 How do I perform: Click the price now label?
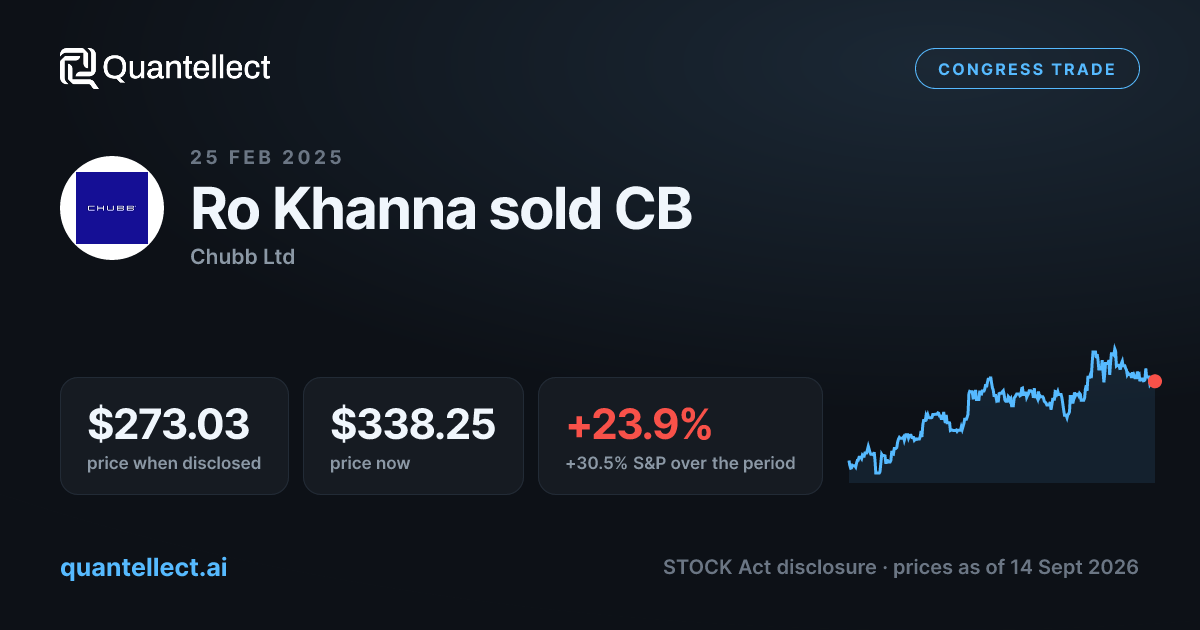[x=370, y=463]
